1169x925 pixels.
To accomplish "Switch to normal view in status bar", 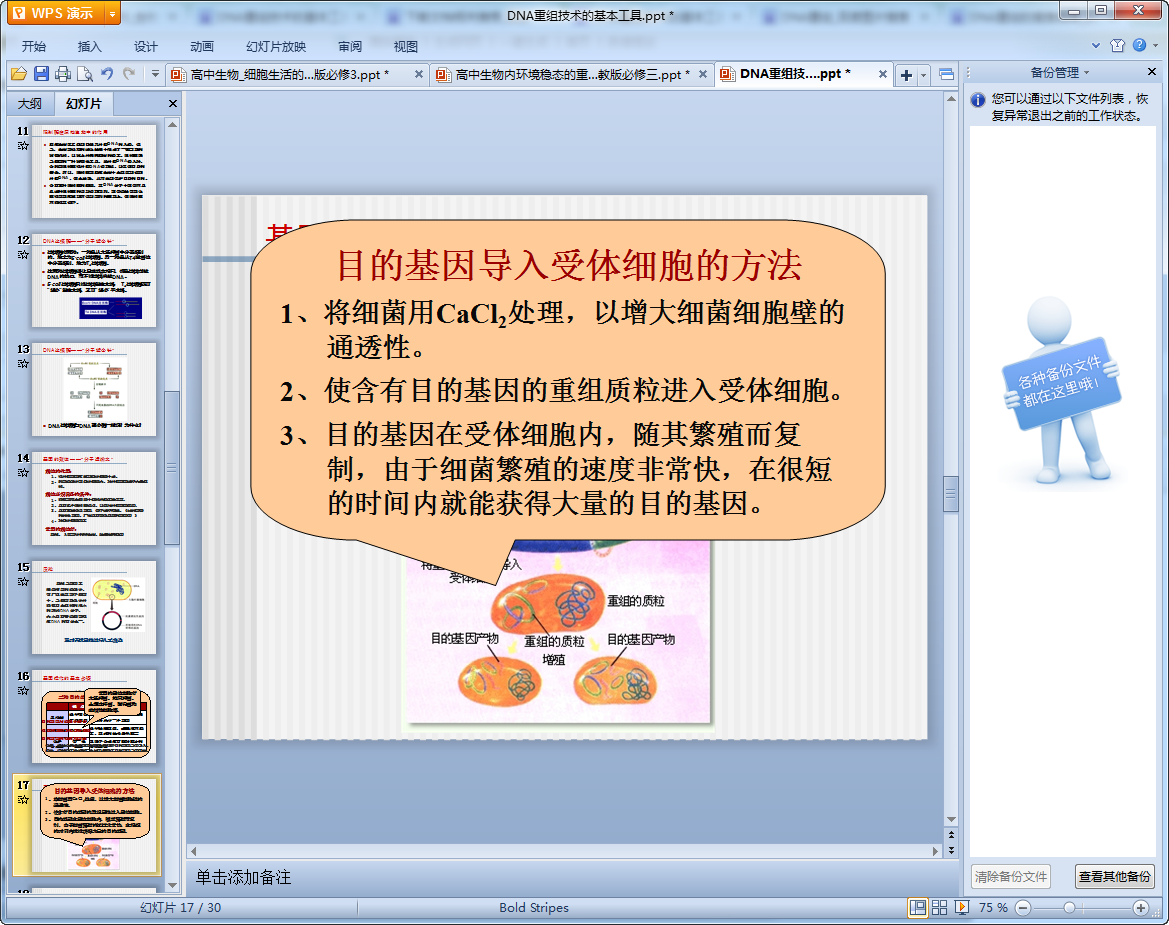I will [x=918, y=907].
